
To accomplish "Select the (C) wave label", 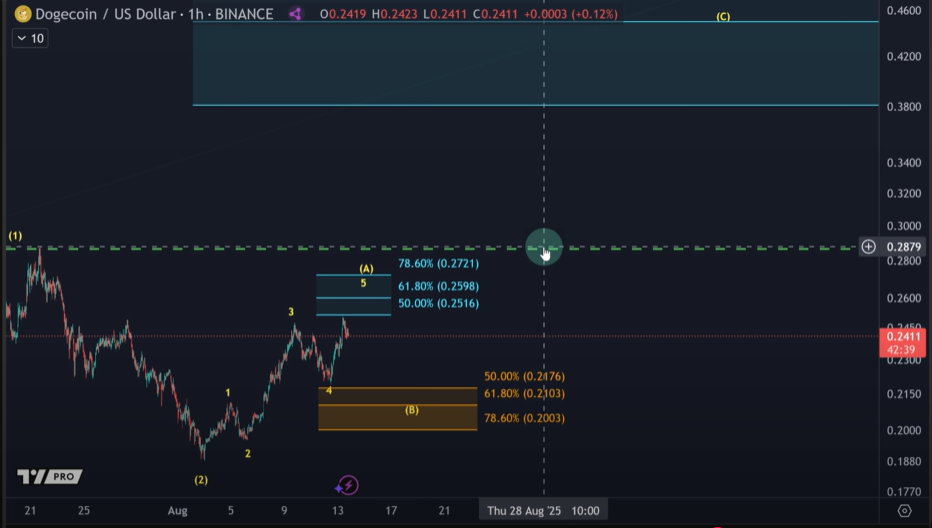I will [723, 17].
